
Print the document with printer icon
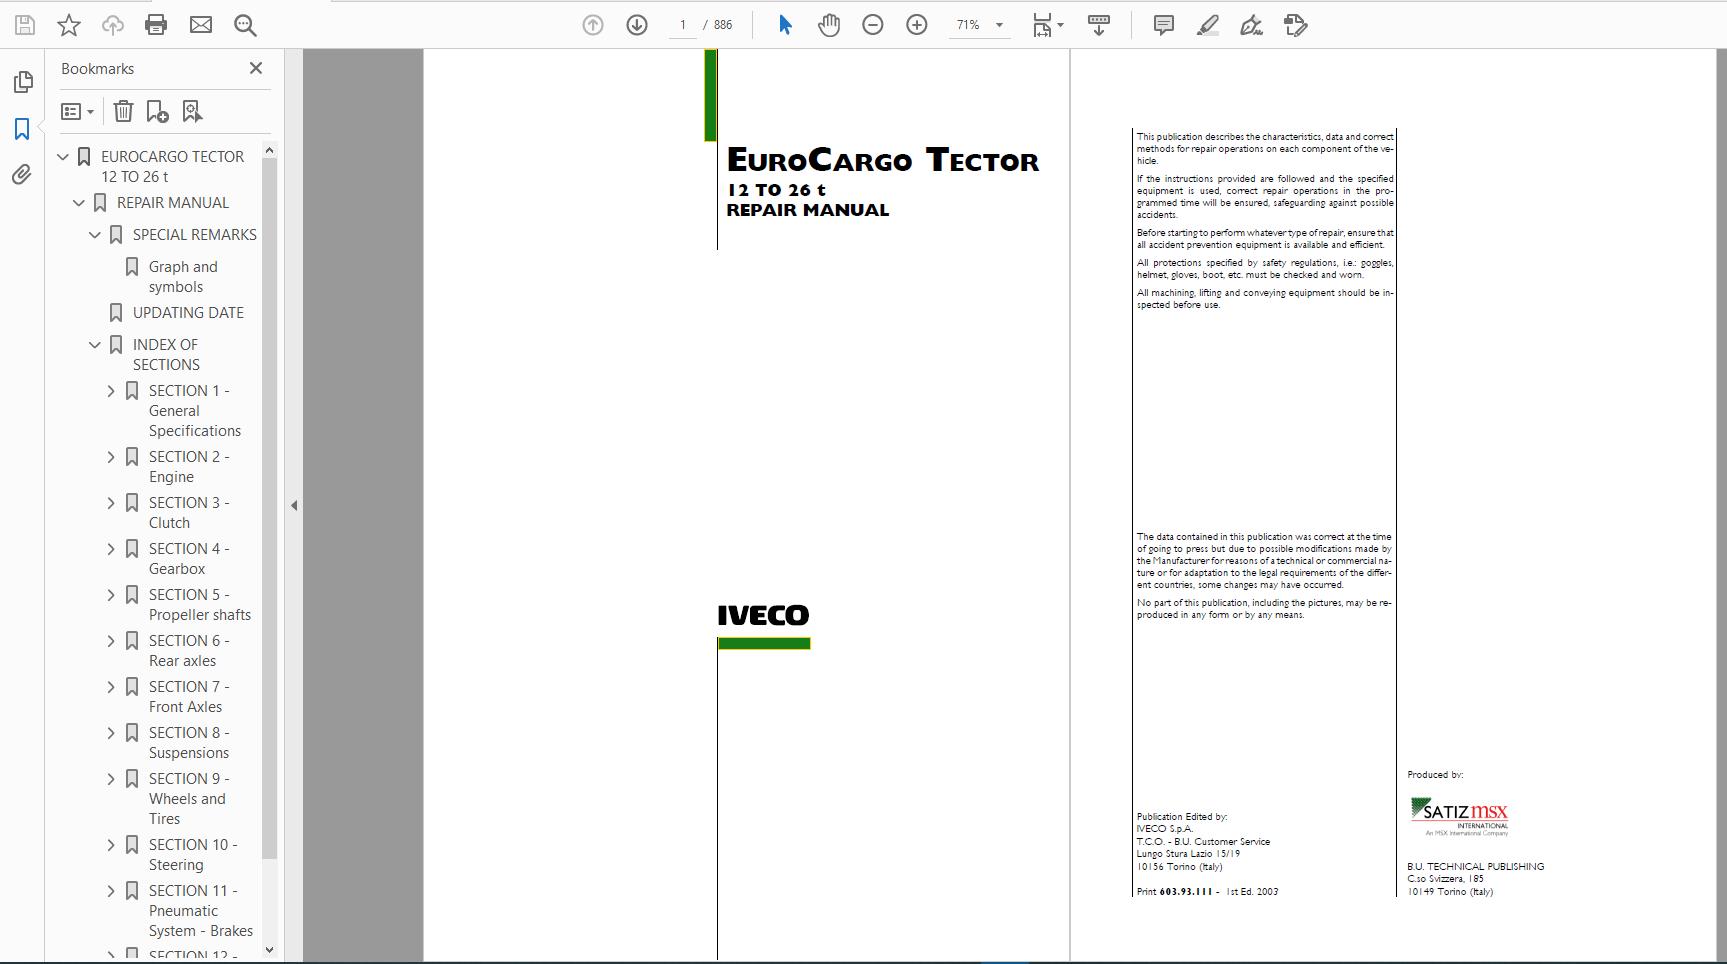[x=156, y=25]
